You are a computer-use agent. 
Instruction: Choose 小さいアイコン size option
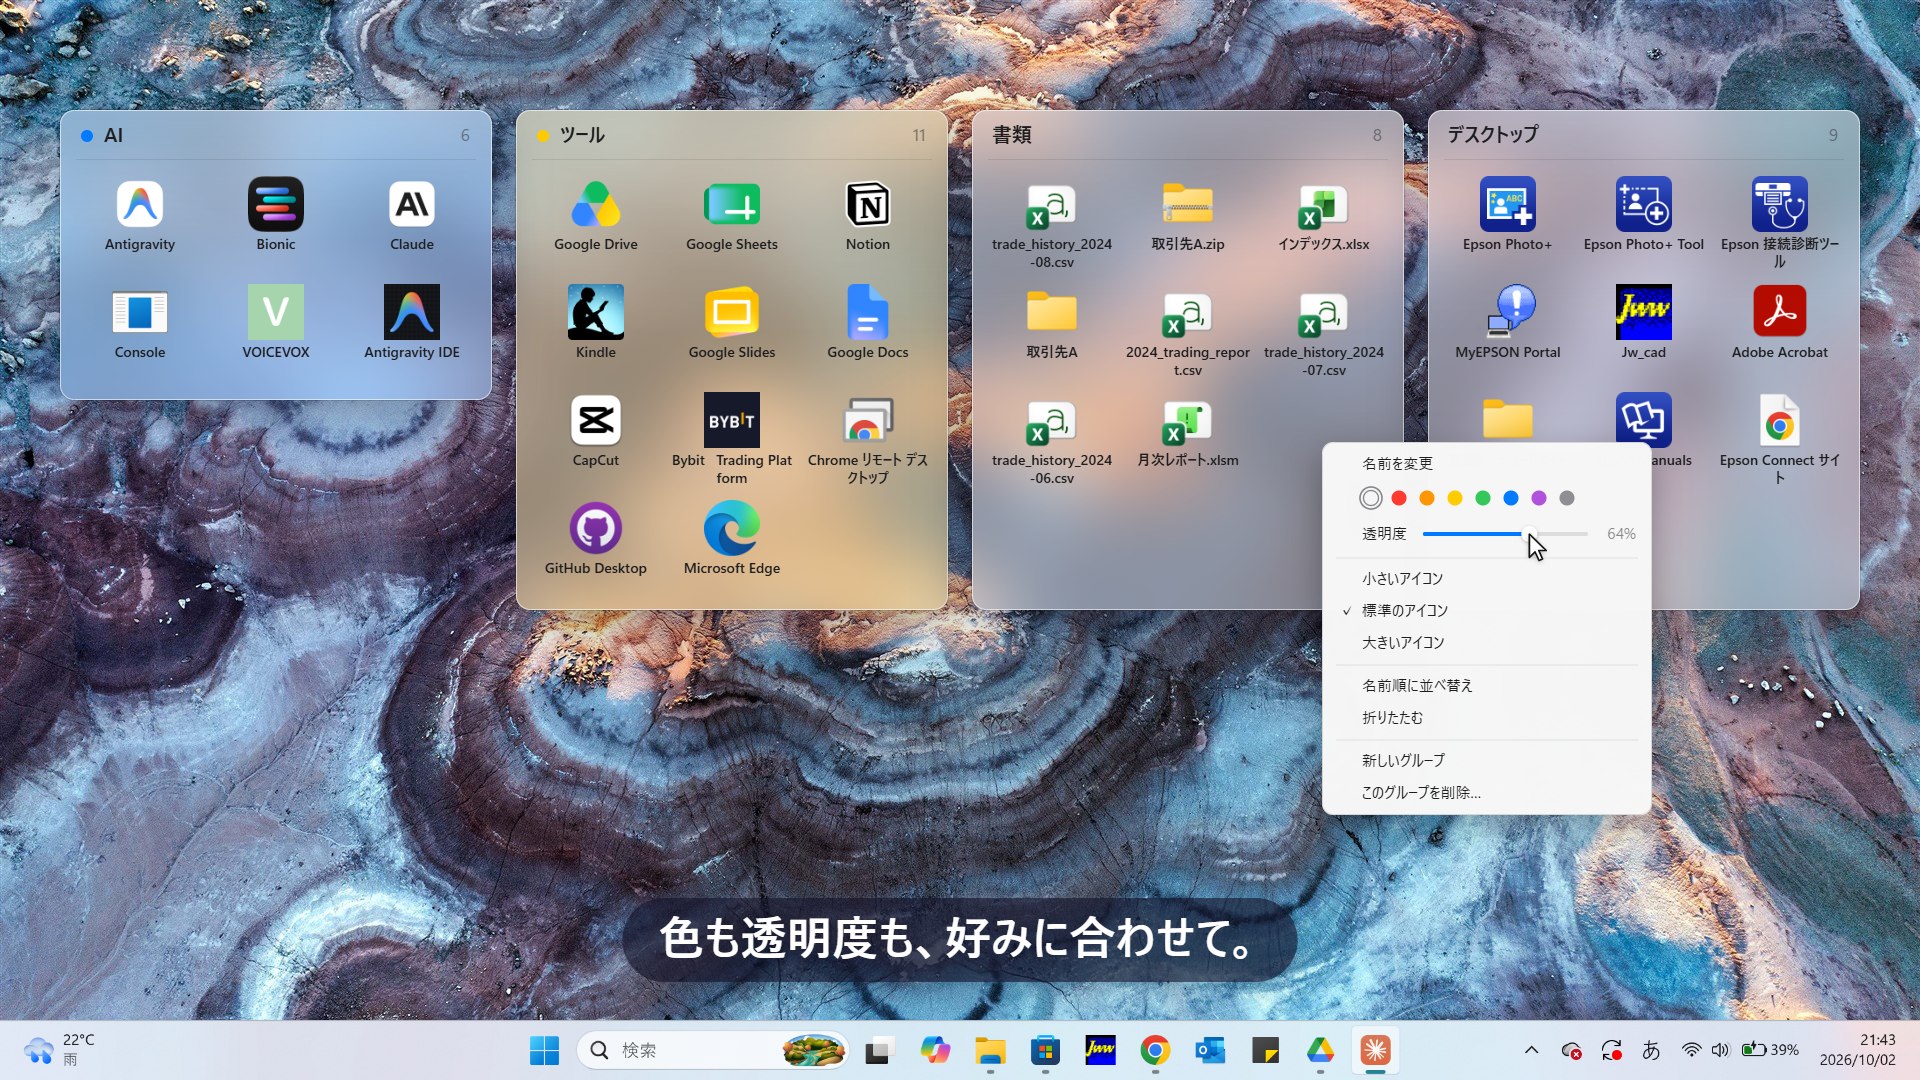click(1487, 579)
